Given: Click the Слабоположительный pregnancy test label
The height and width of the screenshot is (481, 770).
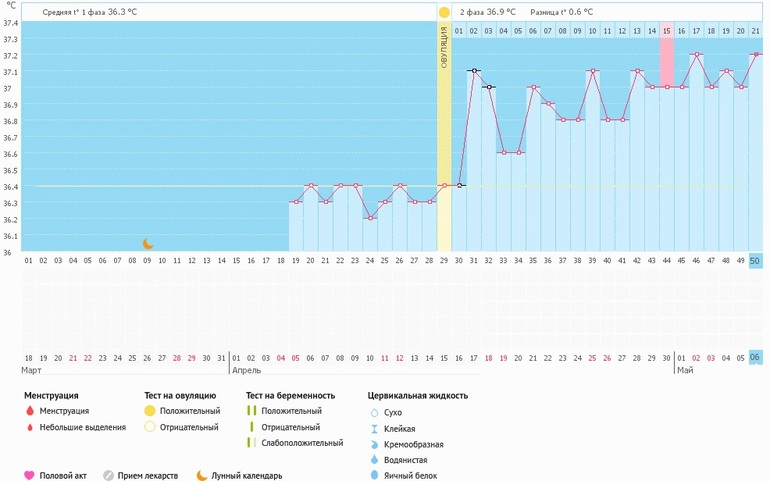Looking at the screenshot, I should [x=302, y=443].
